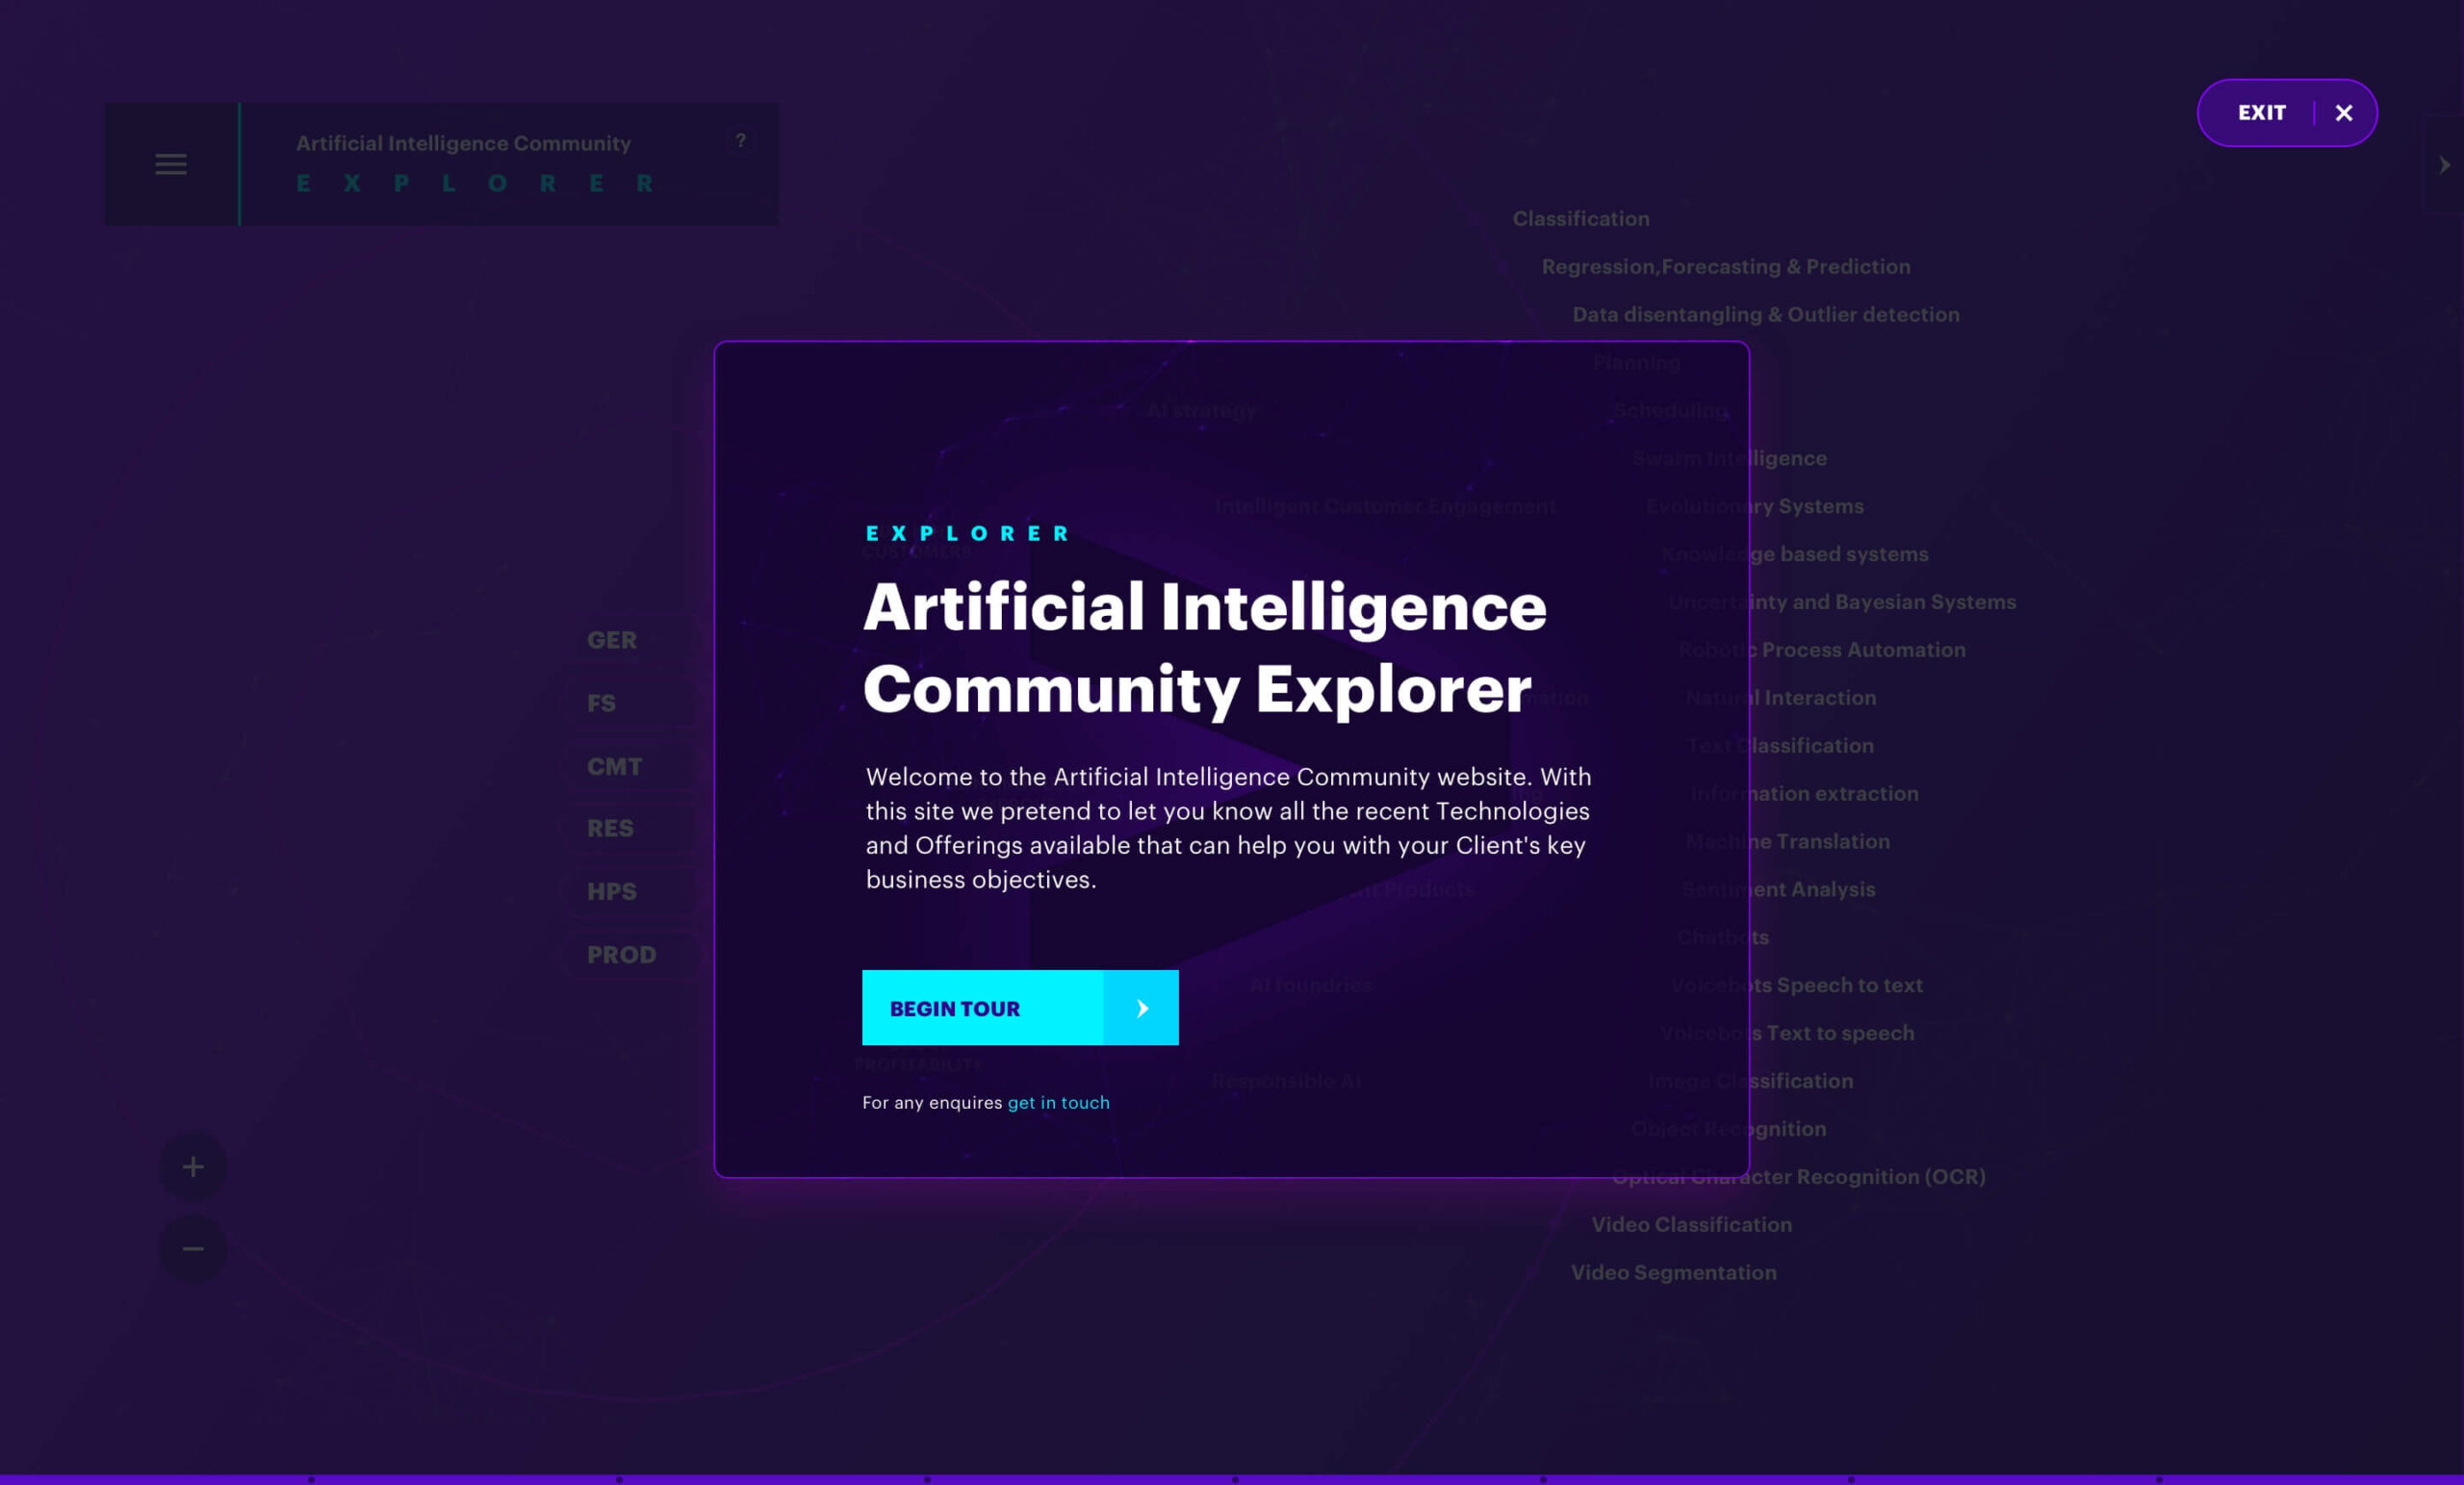Click the Video Segmentation node label
Viewport: 2464px width, 1485px height.
tap(1673, 1272)
